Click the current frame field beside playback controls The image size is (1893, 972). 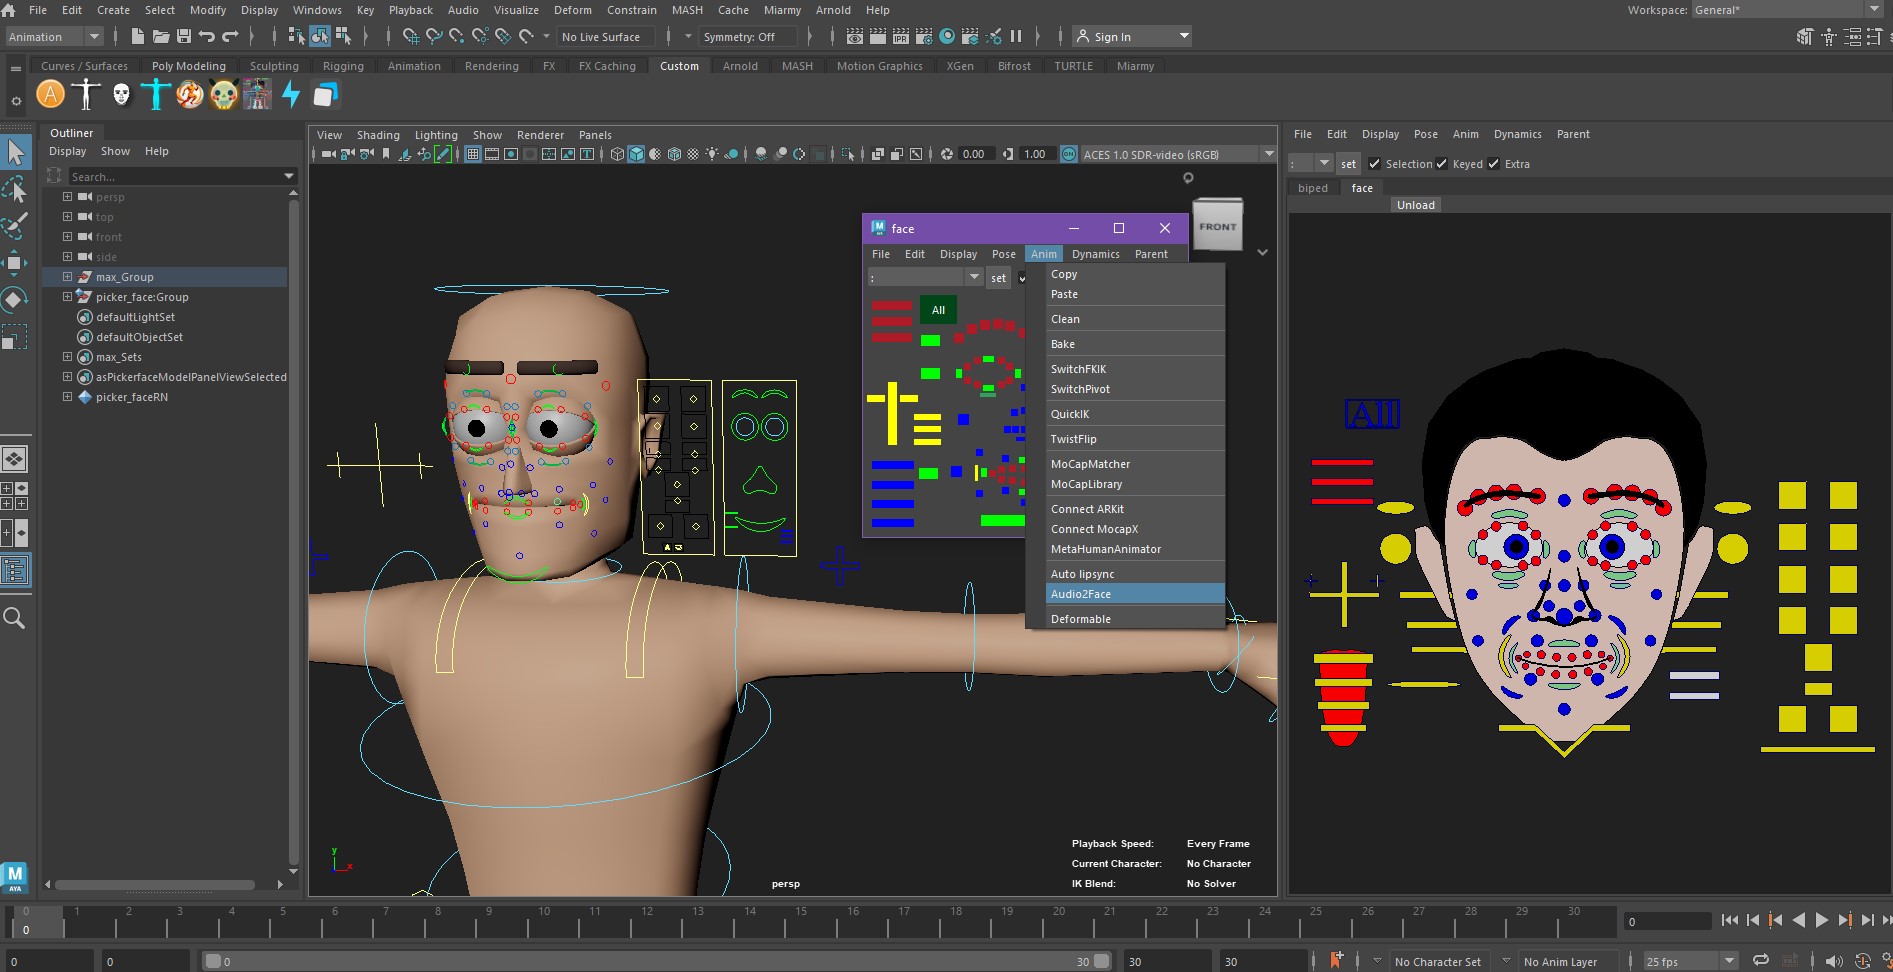(1668, 921)
